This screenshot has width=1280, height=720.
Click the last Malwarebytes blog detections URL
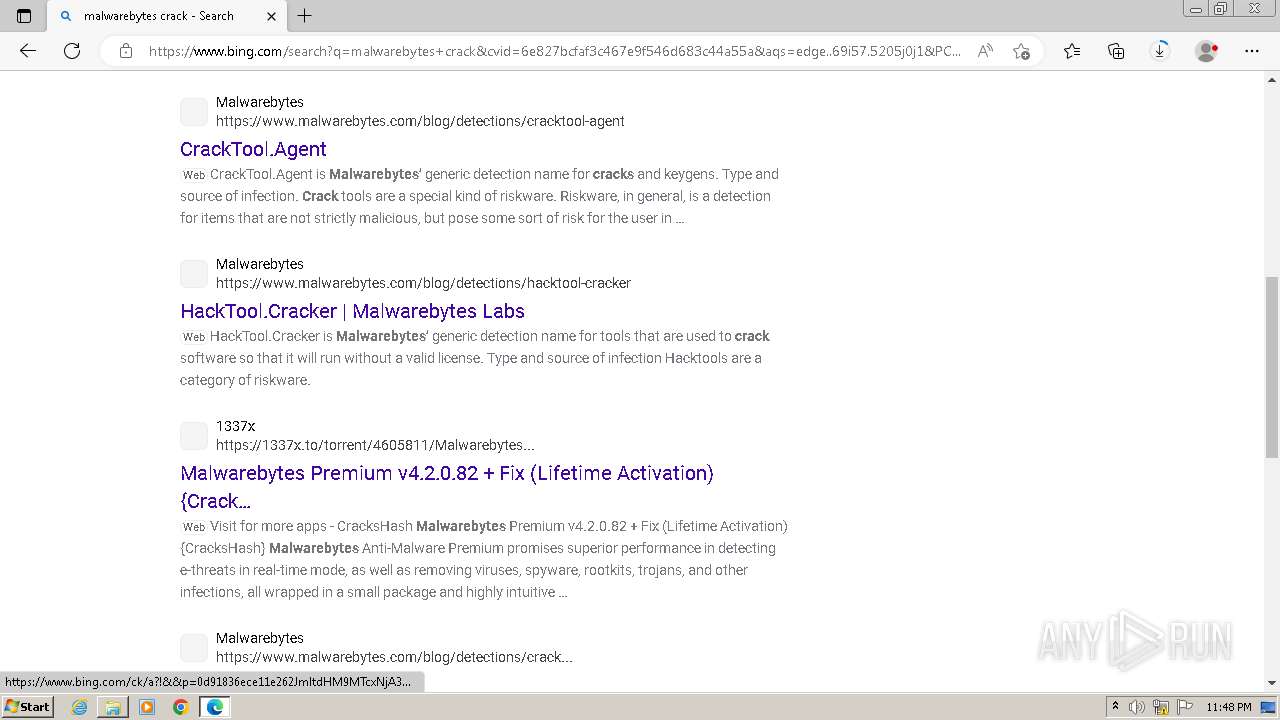click(394, 657)
